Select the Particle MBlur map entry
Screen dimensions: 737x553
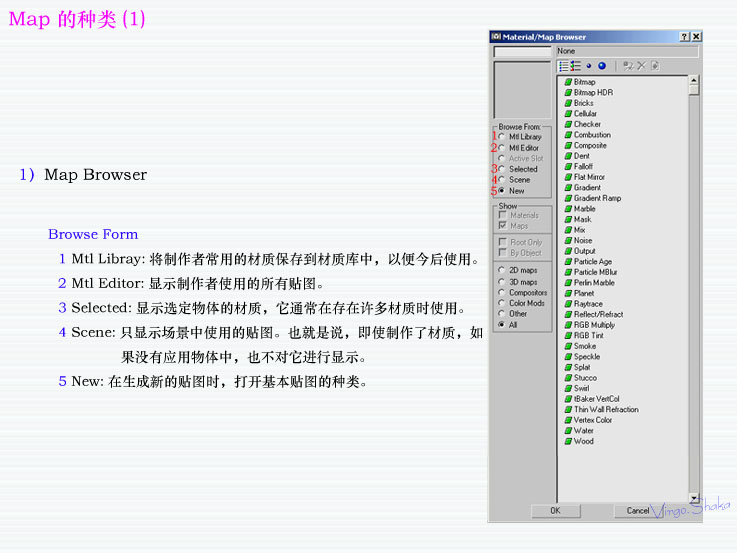(591, 273)
